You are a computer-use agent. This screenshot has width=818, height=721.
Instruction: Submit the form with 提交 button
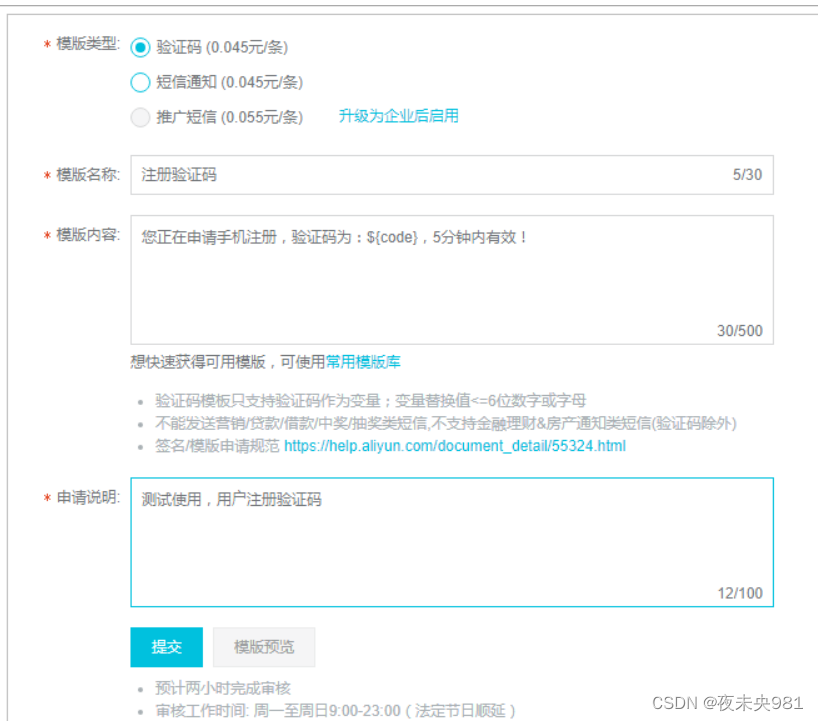(166, 647)
